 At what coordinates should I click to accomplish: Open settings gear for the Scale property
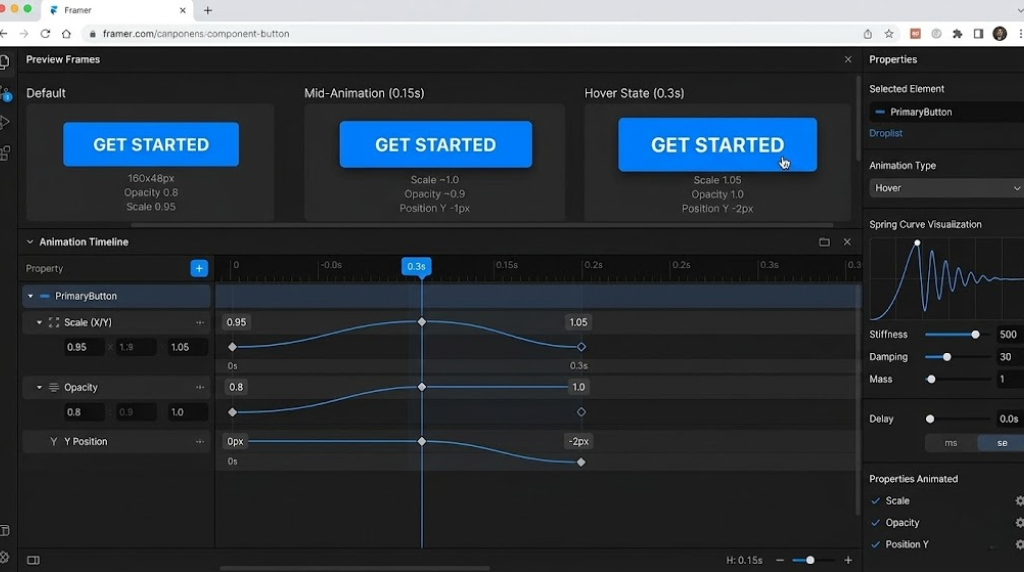1019,501
